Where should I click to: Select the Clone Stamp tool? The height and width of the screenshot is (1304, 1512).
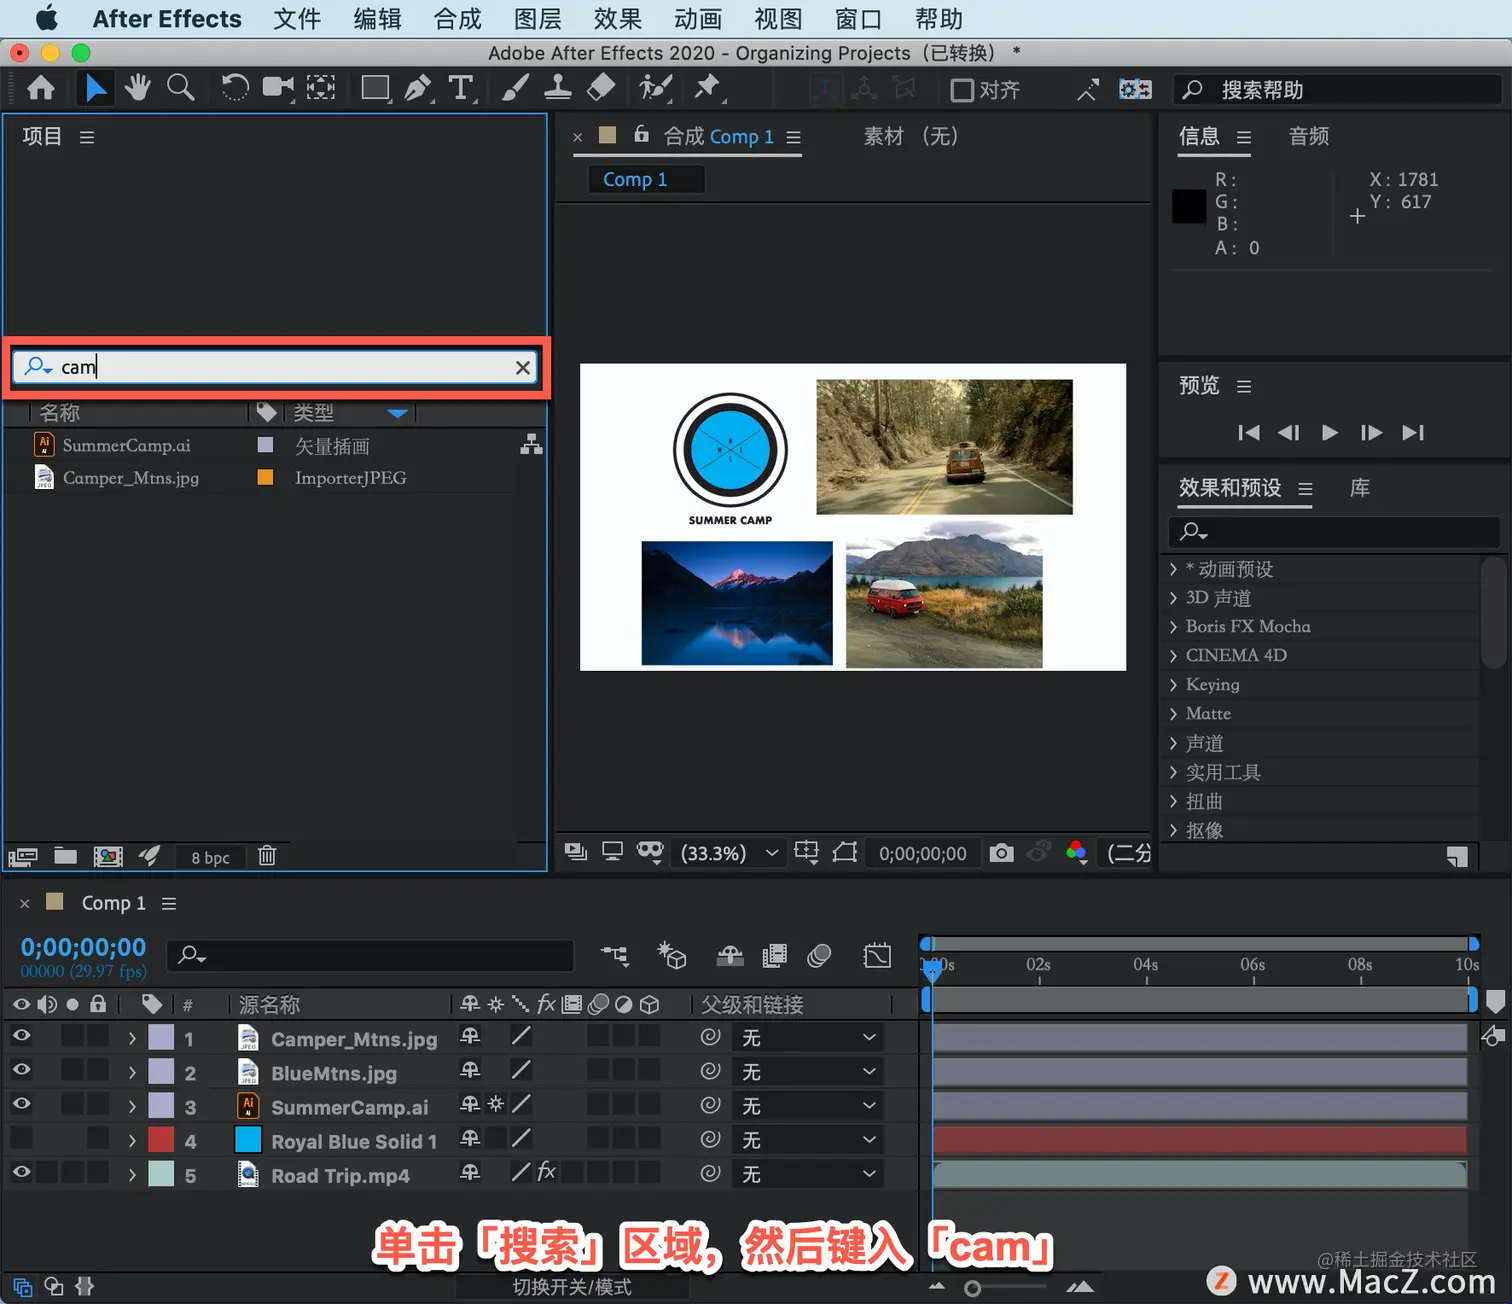click(558, 89)
